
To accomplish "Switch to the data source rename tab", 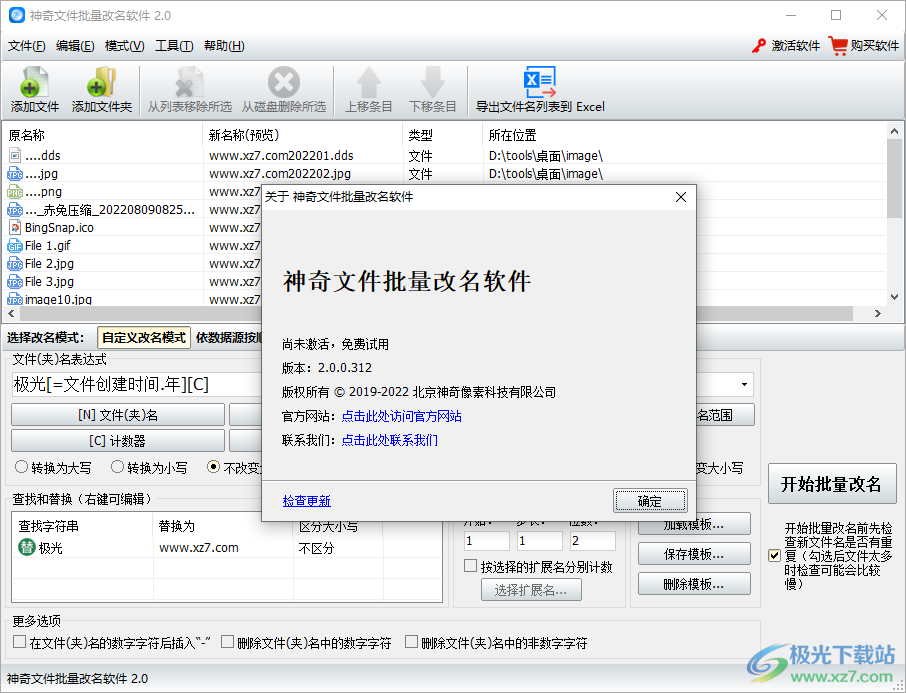I will (x=228, y=338).
